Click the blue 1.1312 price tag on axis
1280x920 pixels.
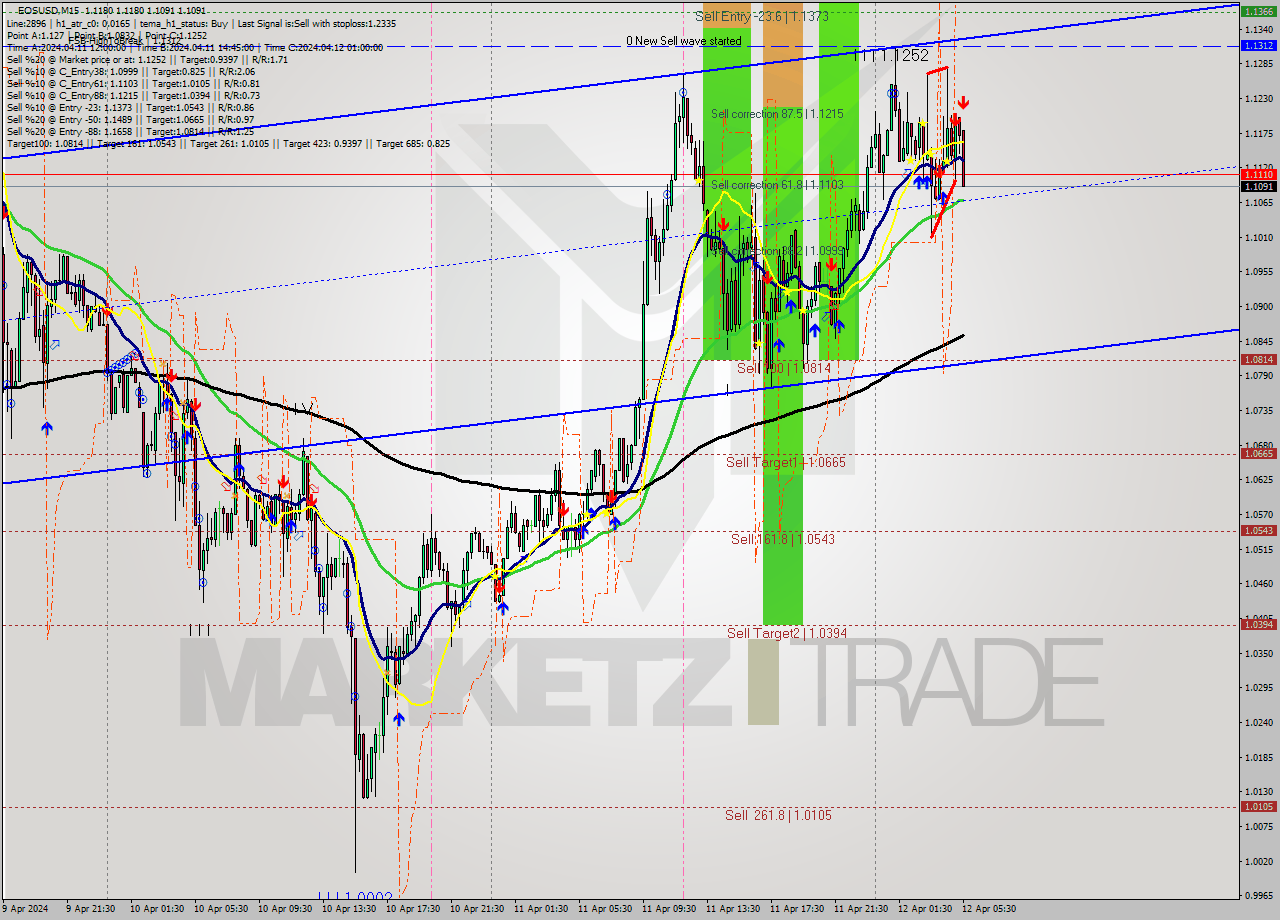1257,46
